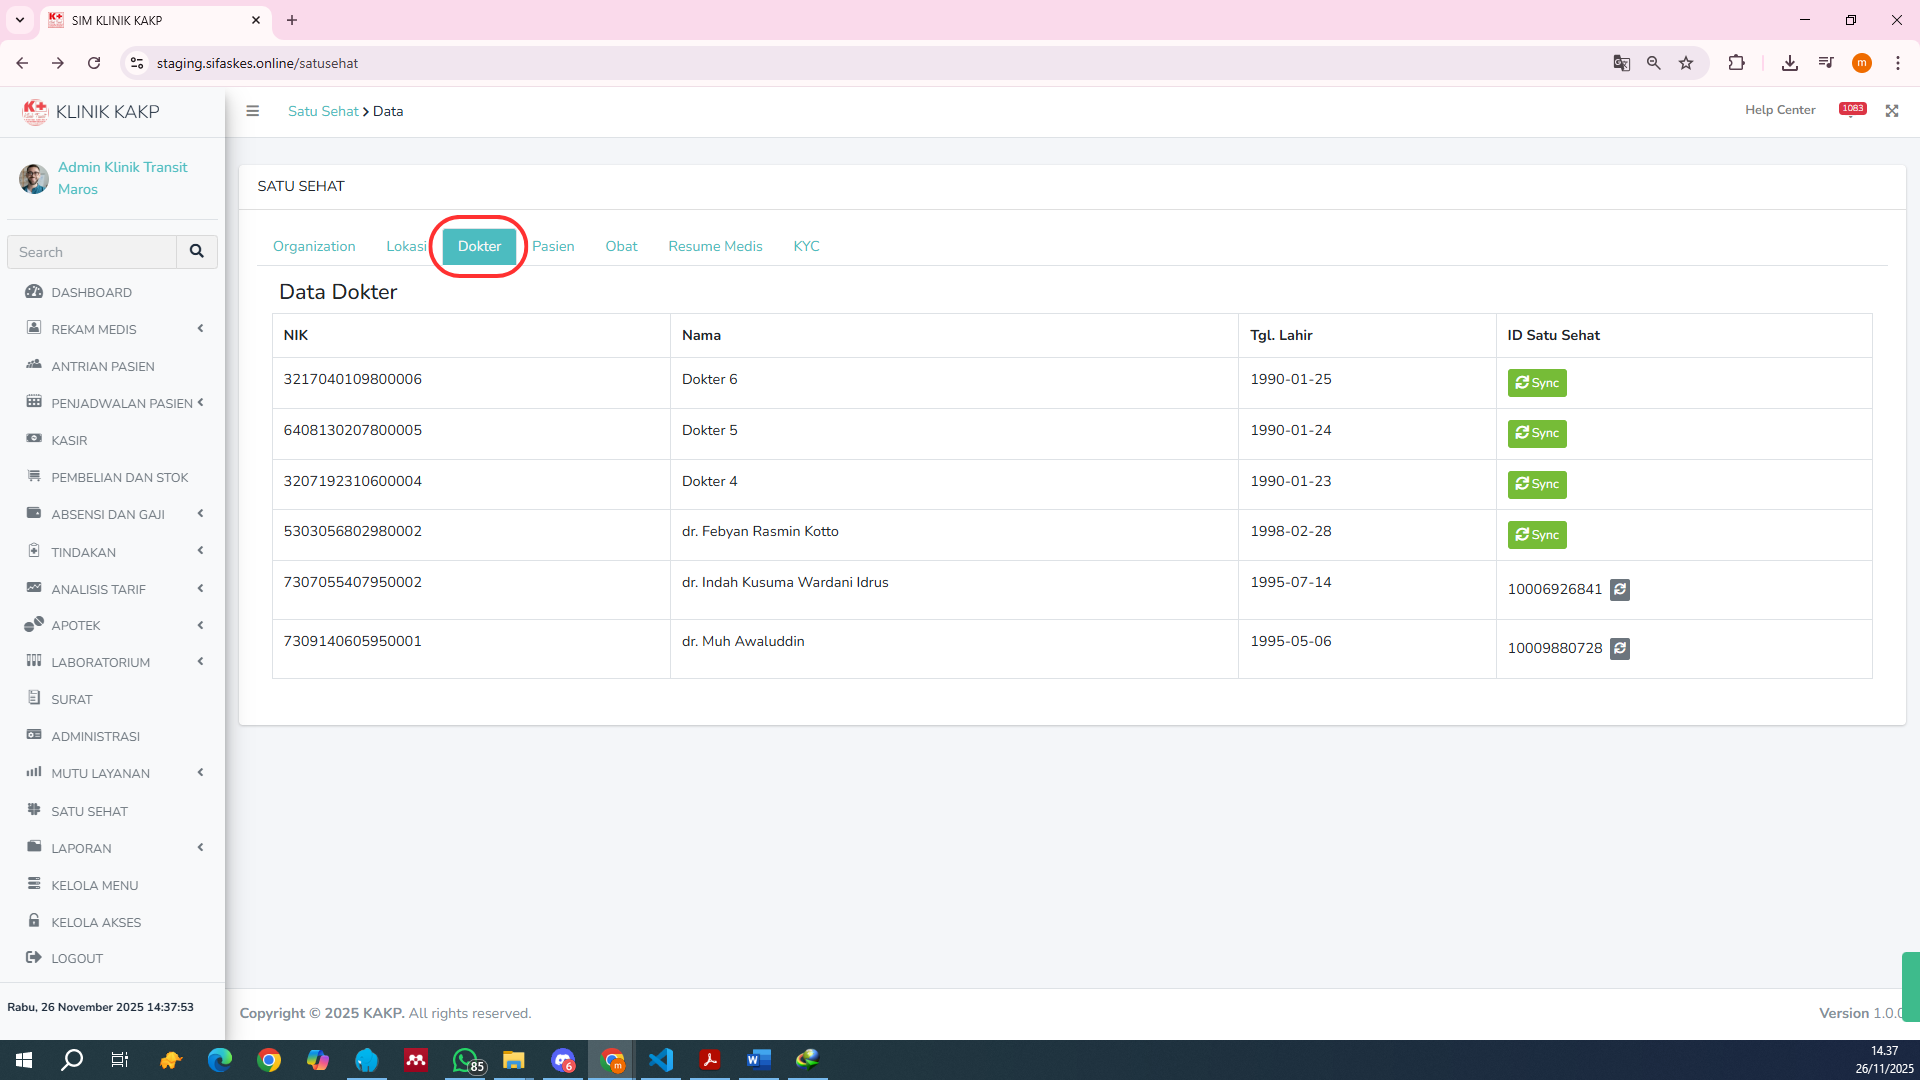Screen dimensions: 1920x1080
Task: Open KASIR in the sidebar
Action: point(69,441)
